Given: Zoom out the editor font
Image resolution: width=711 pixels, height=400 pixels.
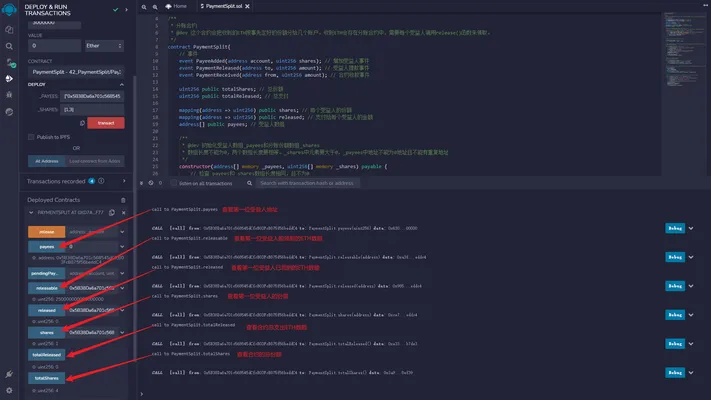Looking at the screenshot, I should click(144, 7).
